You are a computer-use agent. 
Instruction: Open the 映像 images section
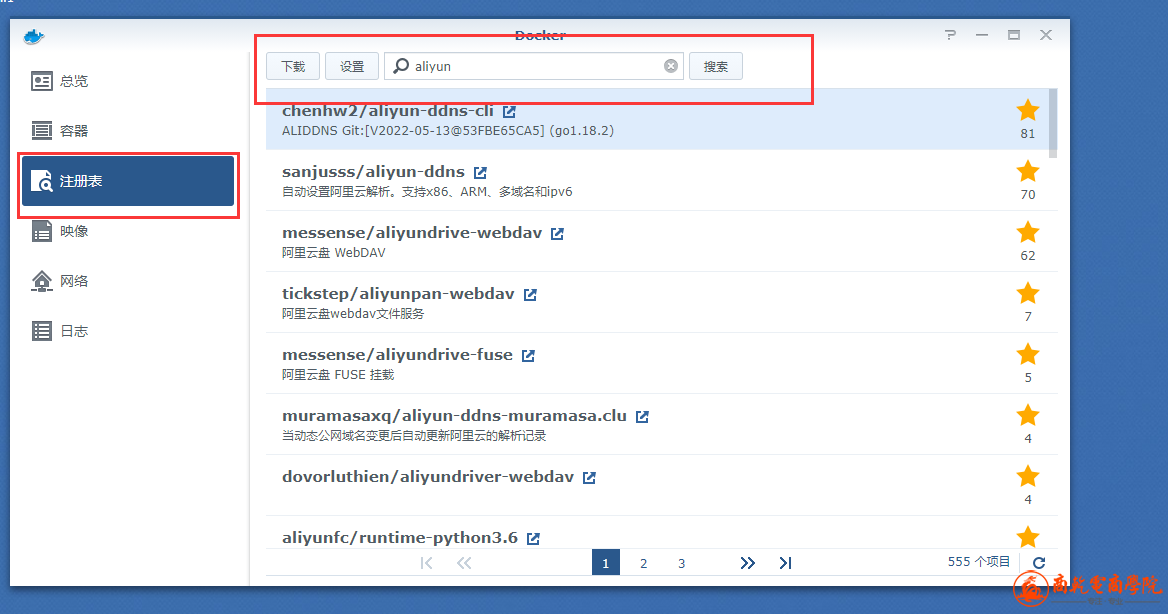[128, 231]
